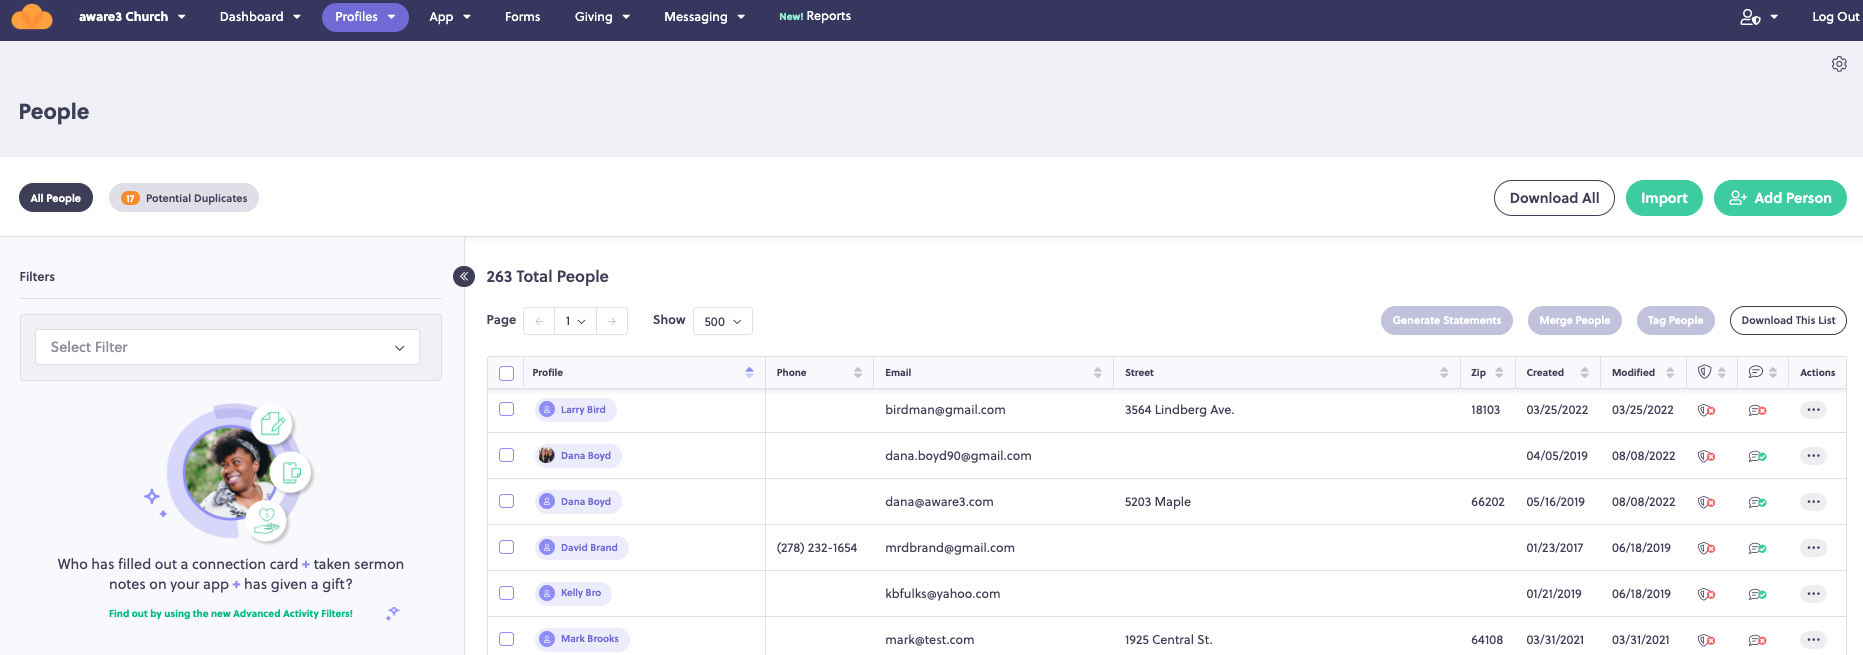The image size is (1863, 655).
Task: Check the box for Kelly Bro
Action: pos(507,593)
